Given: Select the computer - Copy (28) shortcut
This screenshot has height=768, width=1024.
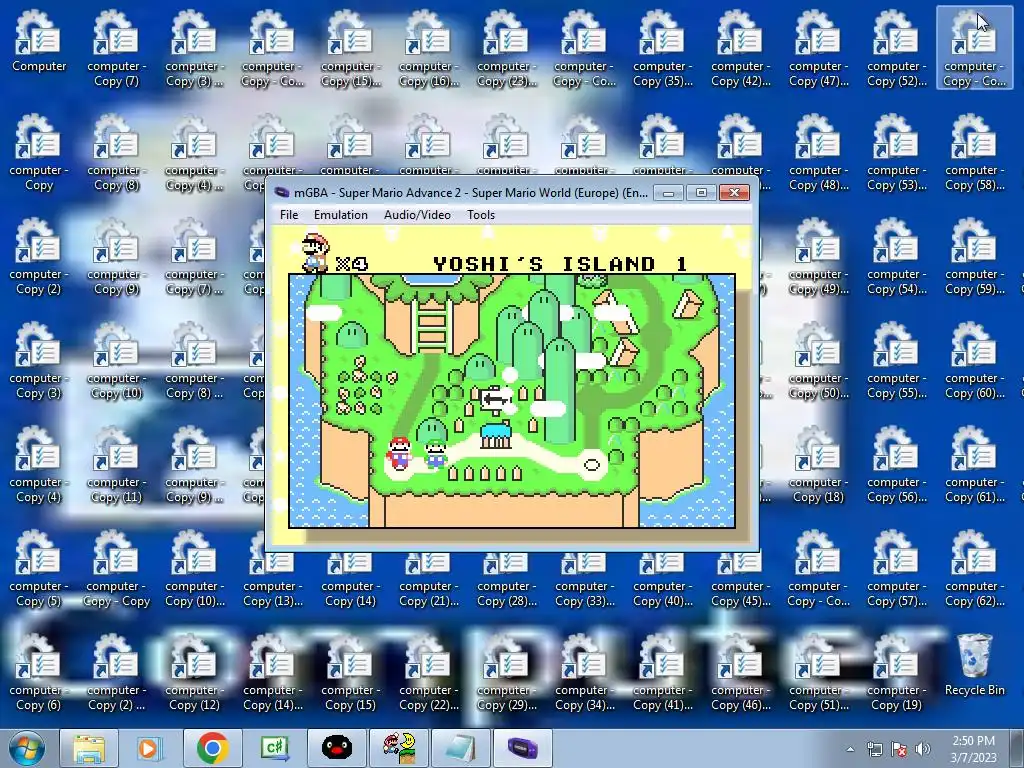Looking at the screenshot, I should (506, 580).
